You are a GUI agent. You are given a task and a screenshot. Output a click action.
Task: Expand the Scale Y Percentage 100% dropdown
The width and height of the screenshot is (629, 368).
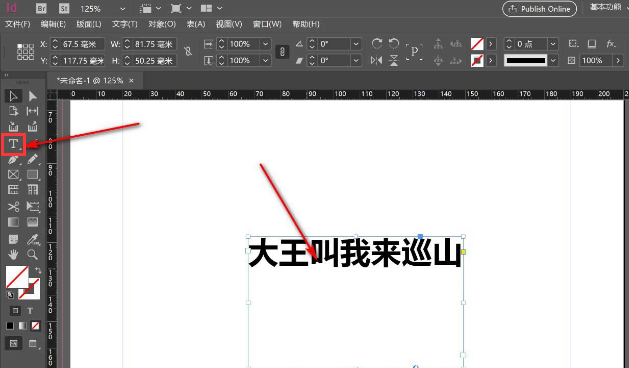(x=265, y=61)
